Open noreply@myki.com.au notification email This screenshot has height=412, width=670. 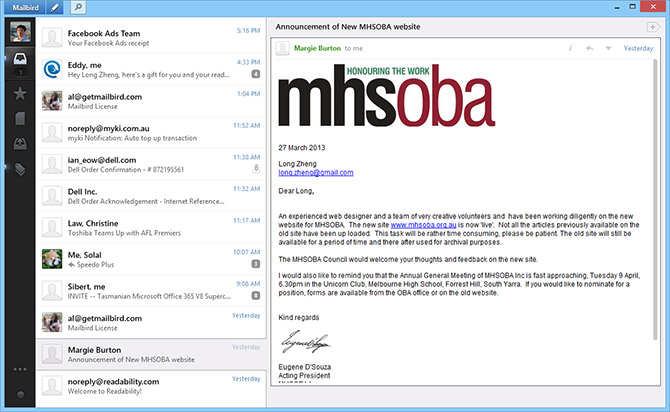(x=151, y=132)
